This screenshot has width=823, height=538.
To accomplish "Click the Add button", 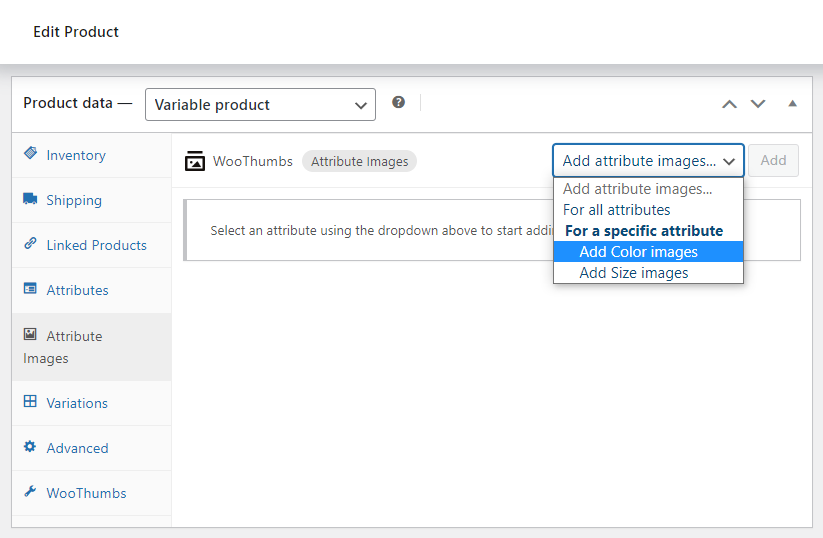I will point(773,161).
